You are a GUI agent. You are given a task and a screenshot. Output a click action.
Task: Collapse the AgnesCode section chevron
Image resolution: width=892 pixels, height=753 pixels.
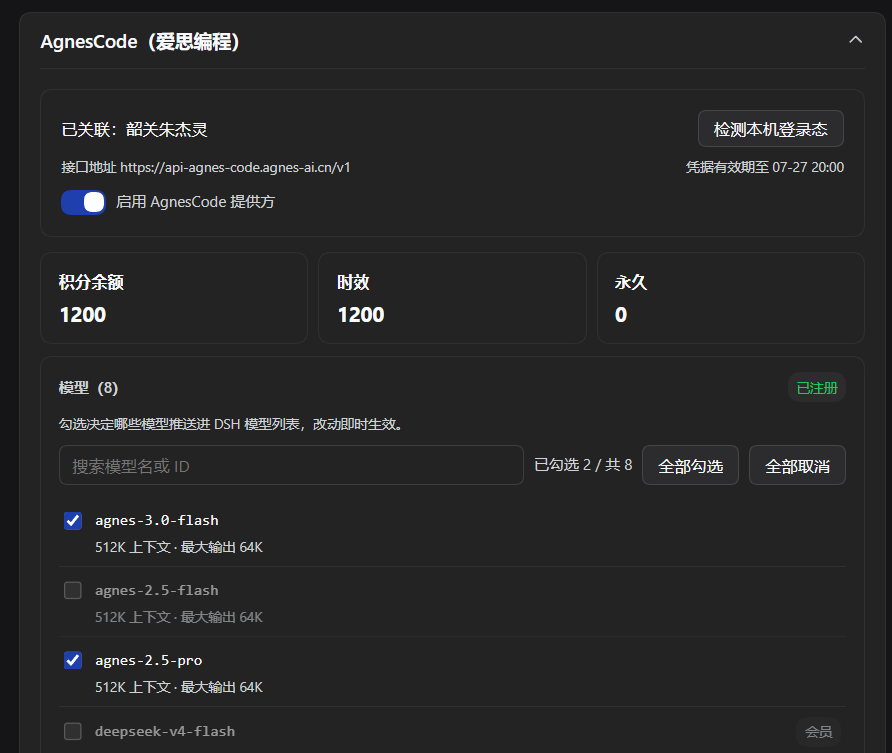click(856, 40)
